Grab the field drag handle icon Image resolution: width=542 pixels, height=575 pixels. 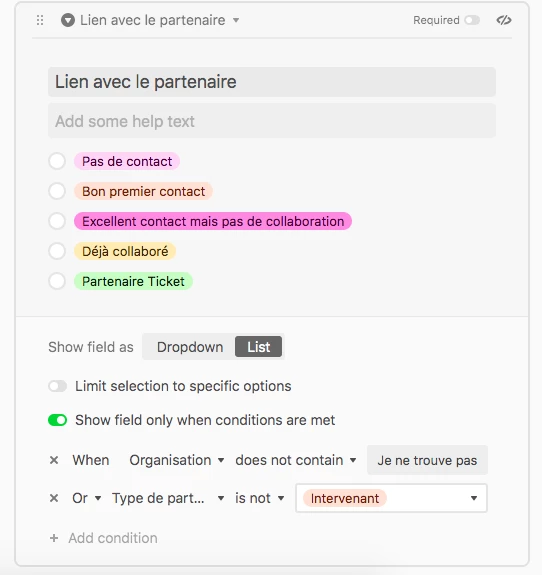[x=40, y=20]
